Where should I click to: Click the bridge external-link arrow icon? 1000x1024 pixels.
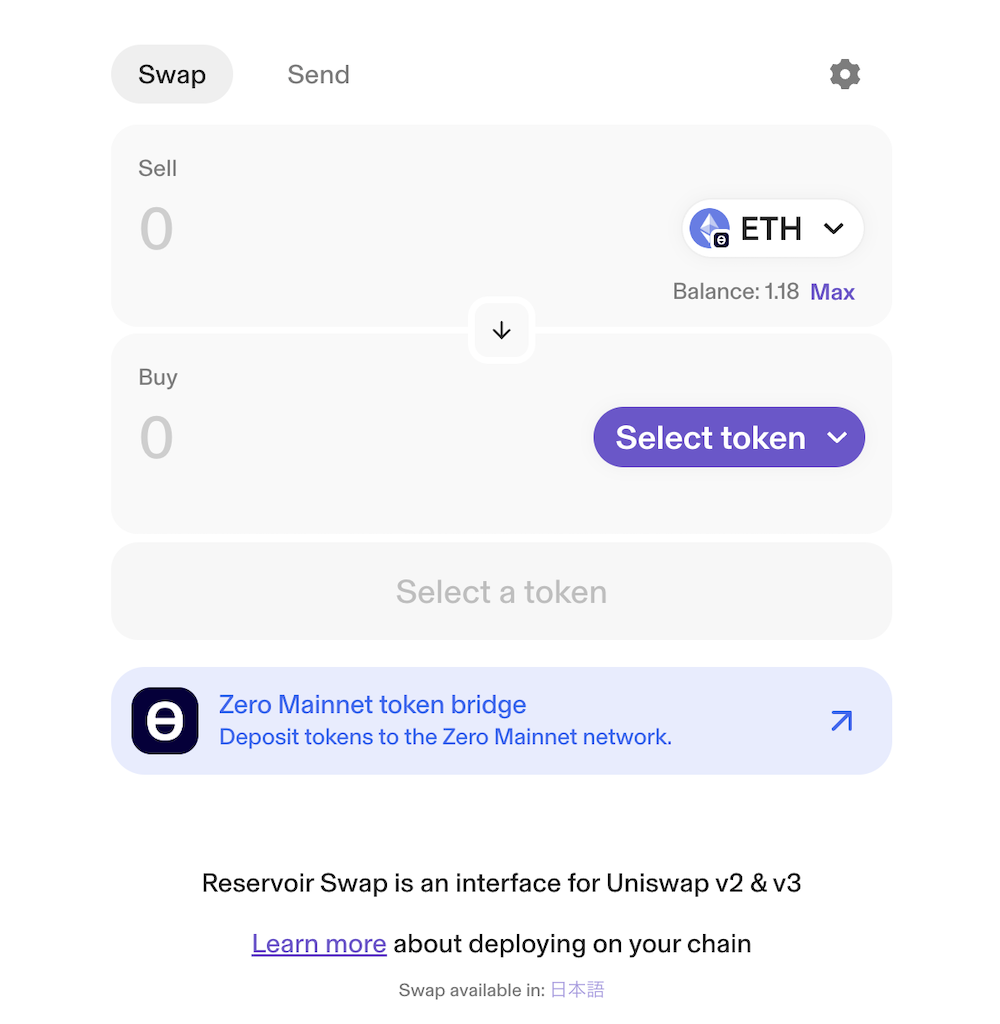click(841, 721)
